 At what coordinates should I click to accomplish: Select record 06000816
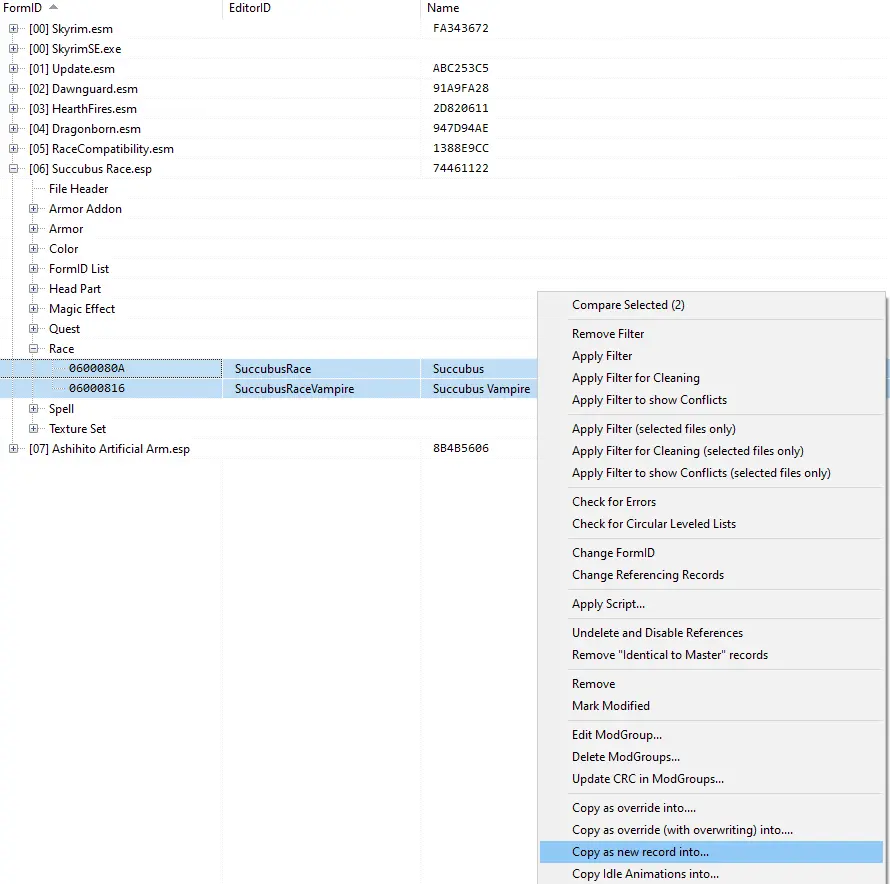click(x=96, y=388)
